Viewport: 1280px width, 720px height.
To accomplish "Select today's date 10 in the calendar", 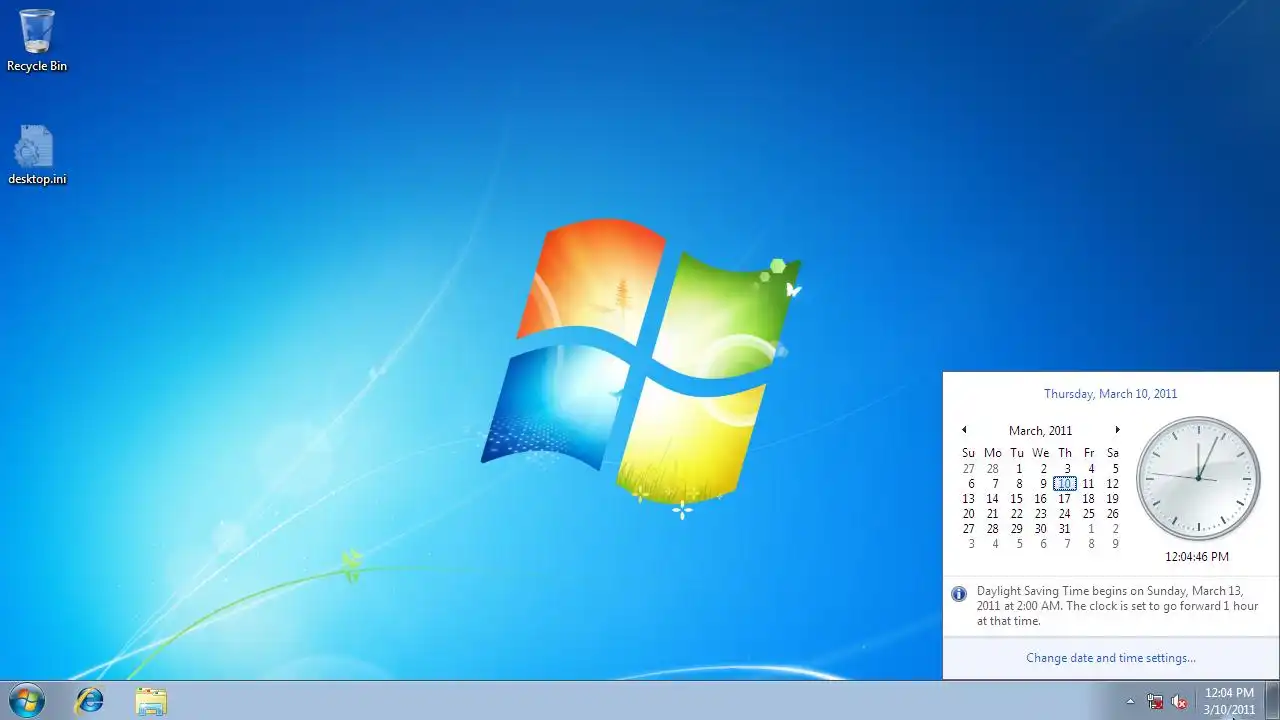I will pyautogui.click(x=1064, y=484).
